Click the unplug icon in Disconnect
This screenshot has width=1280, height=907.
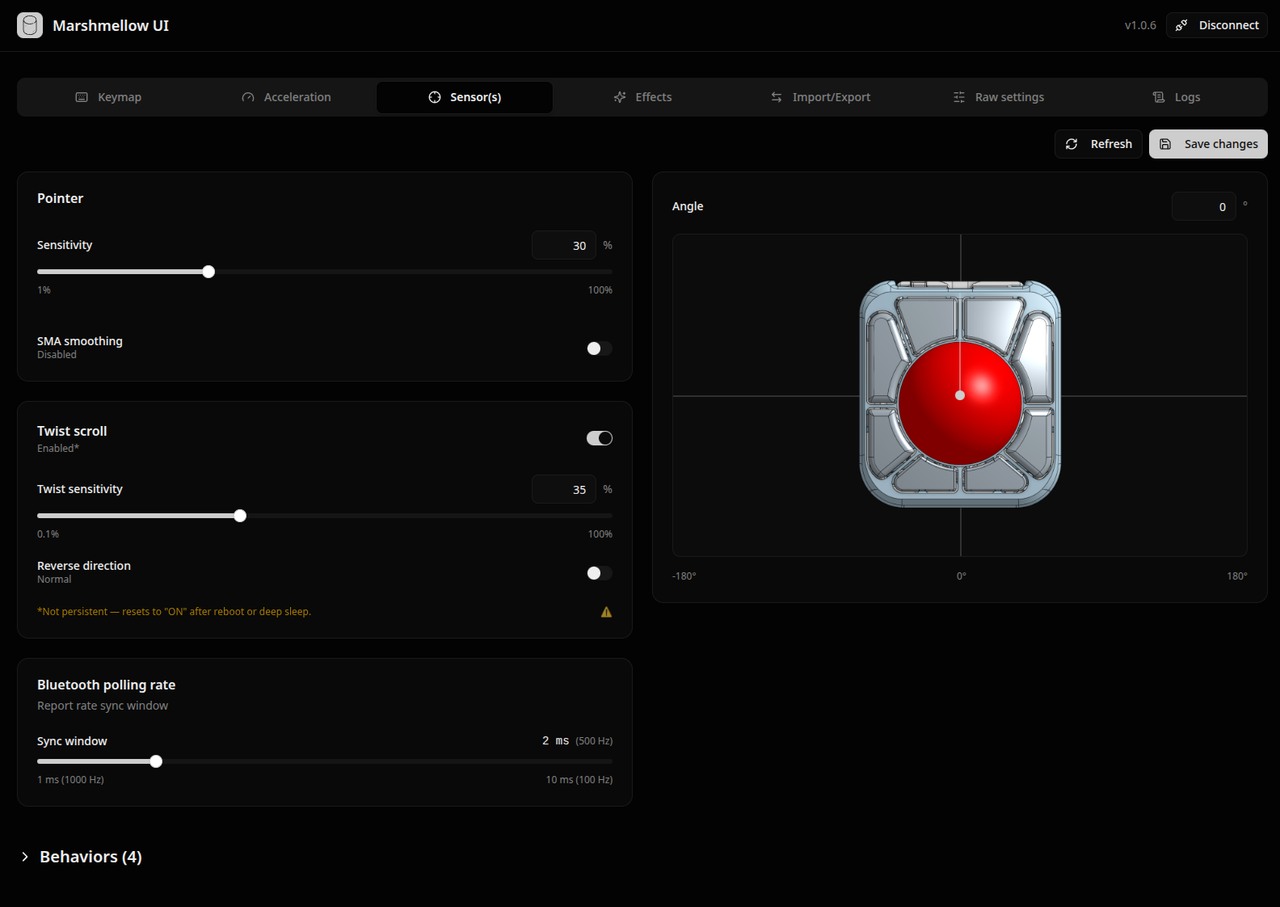coord(1182,25)
